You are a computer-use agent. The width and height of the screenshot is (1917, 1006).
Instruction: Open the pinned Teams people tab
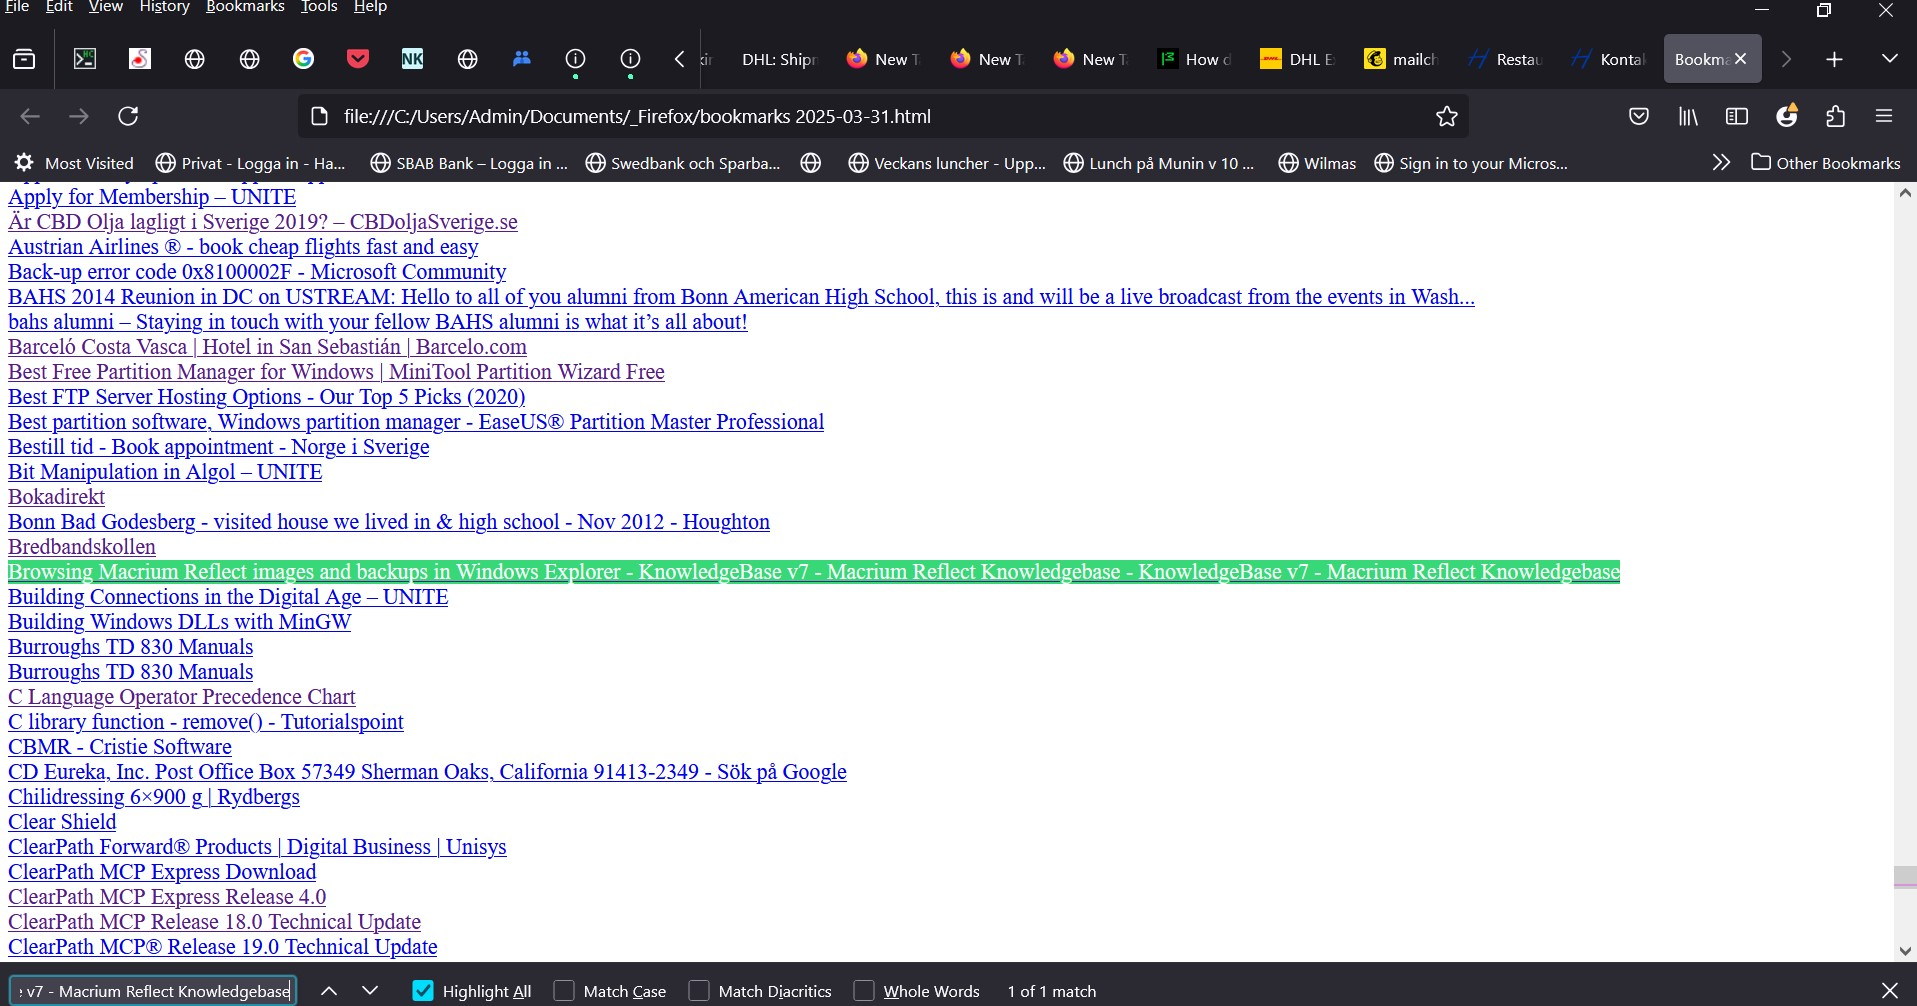521,59
